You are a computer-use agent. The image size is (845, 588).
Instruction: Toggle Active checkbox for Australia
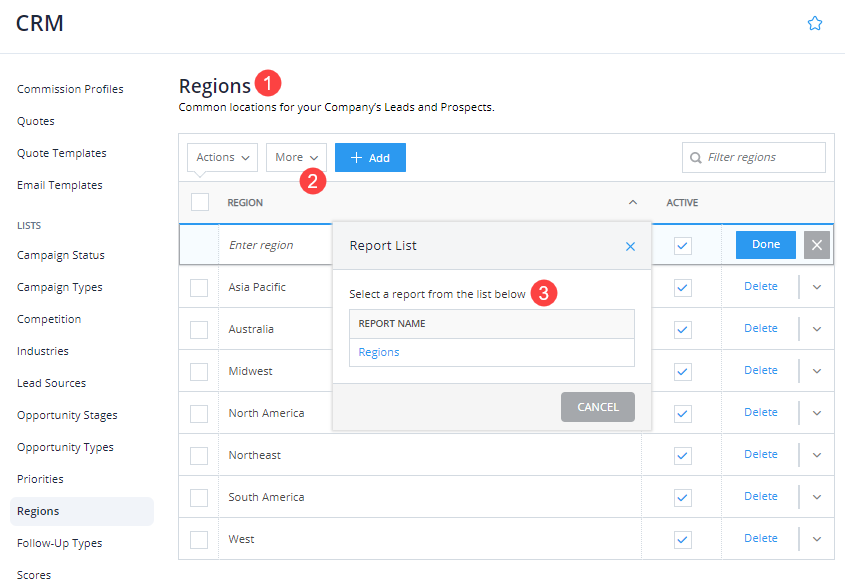pyautogui.click(x=682, y=329)
